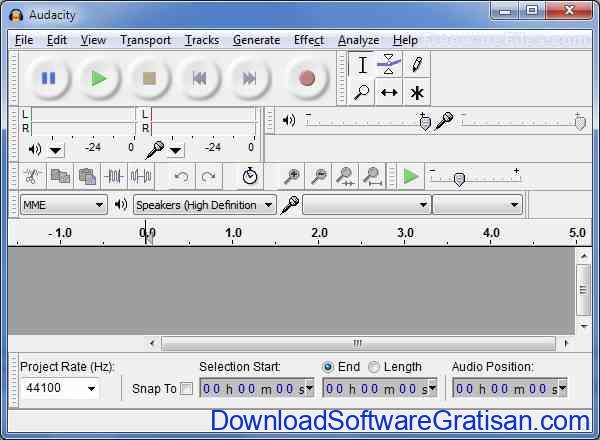Screen dimensions: 600x440
Task: Select the Draw pencil tool
Action: coord(417,64)
